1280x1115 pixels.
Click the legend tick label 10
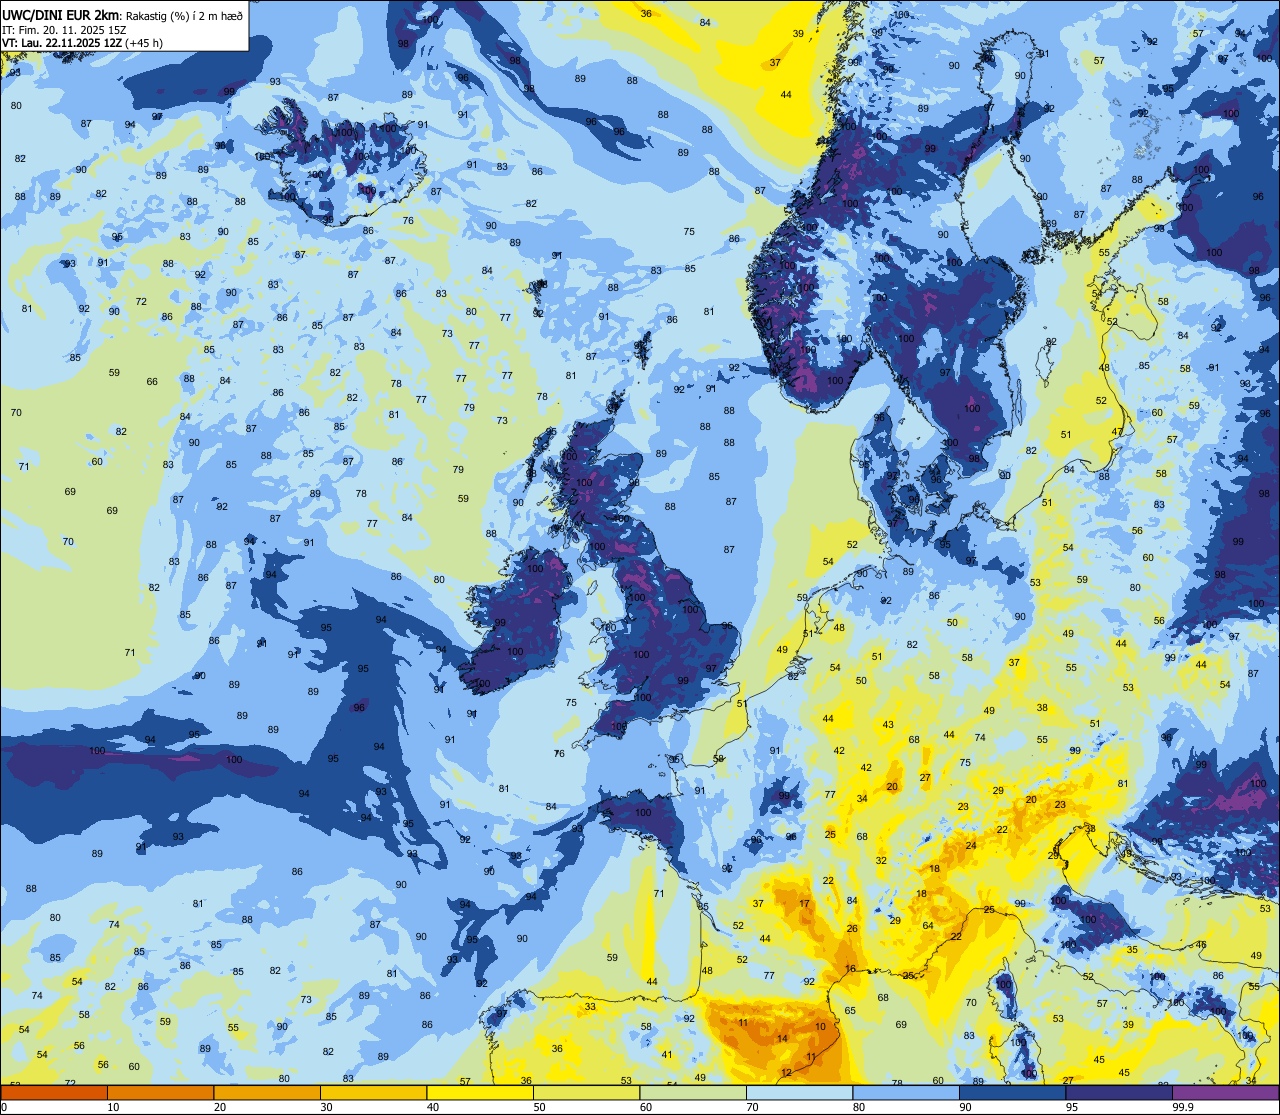[x=113, y=1107]
